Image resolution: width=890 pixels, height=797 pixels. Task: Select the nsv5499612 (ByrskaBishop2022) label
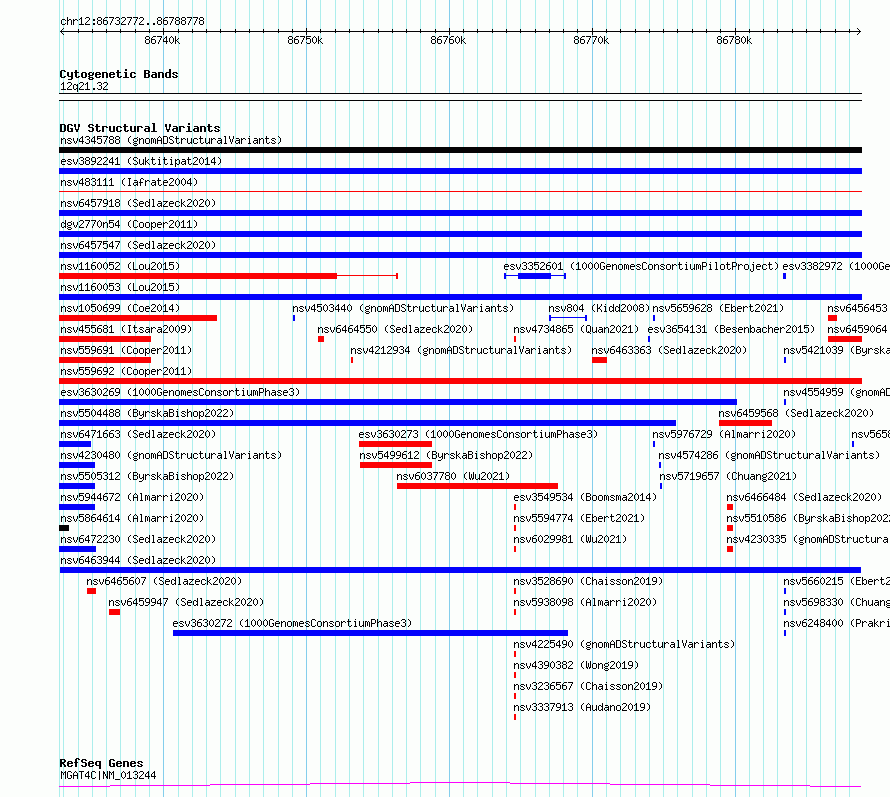tap(446, 455)
